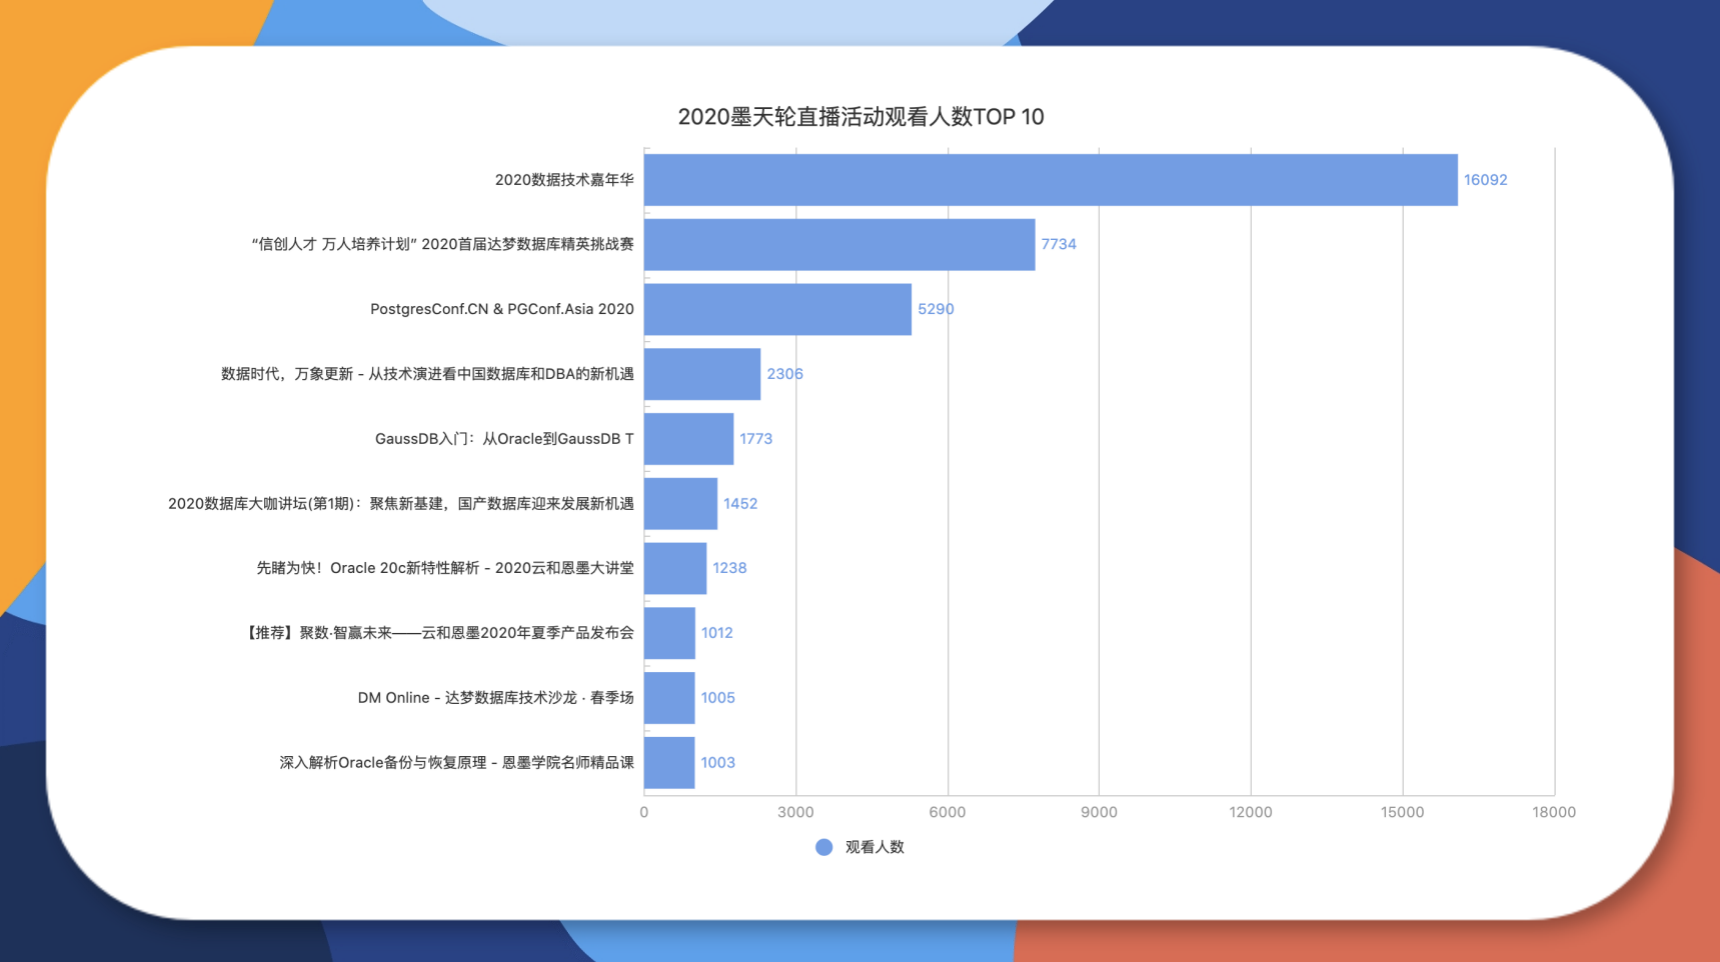Click the data value 1005
Image resolution: width=1720 pixels, height=962 pixels.
718,698
